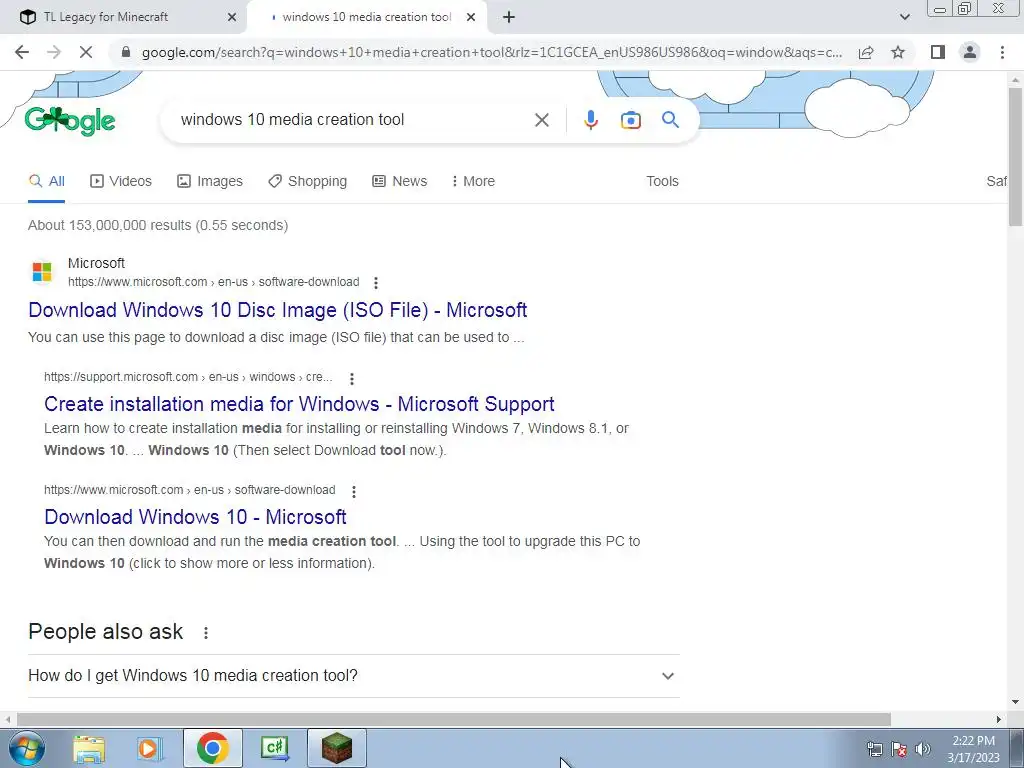Search by image with camera icon
Screen dimensions: 1024x768
pos(630,120)
